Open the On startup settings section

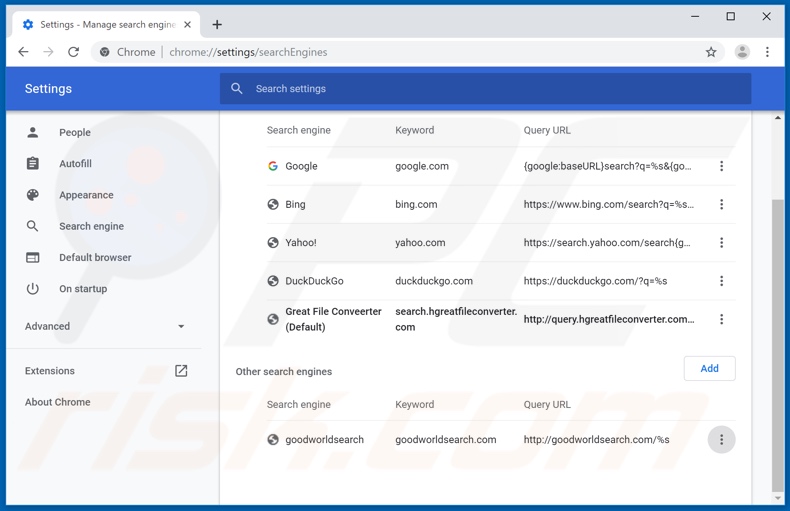83,289
